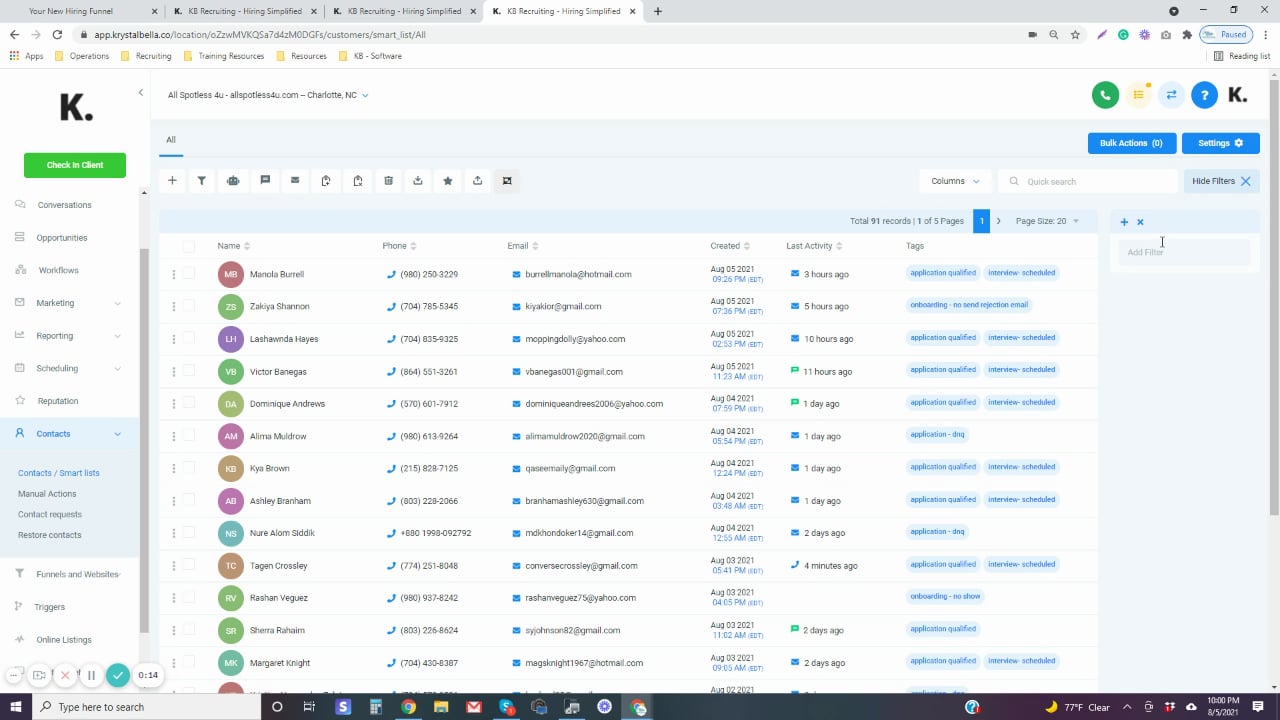Check the box for Manola Burrell

189,274
